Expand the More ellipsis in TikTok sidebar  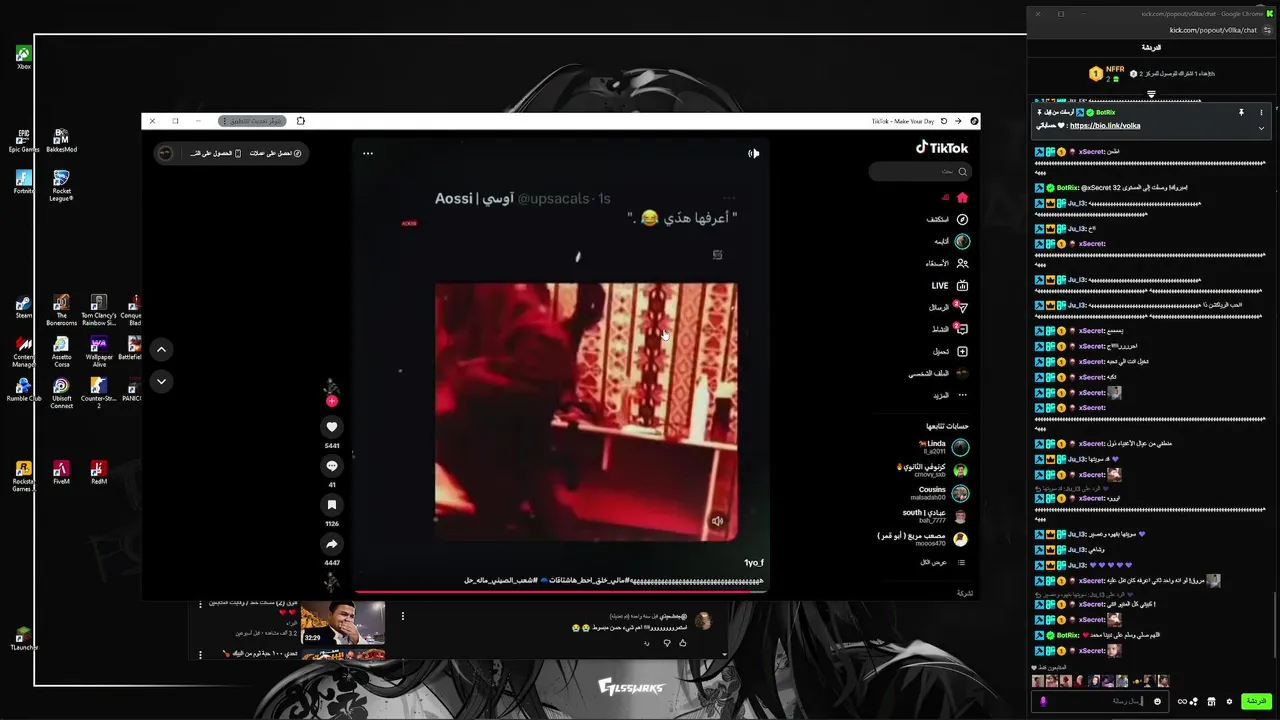(x=962, y=395)
